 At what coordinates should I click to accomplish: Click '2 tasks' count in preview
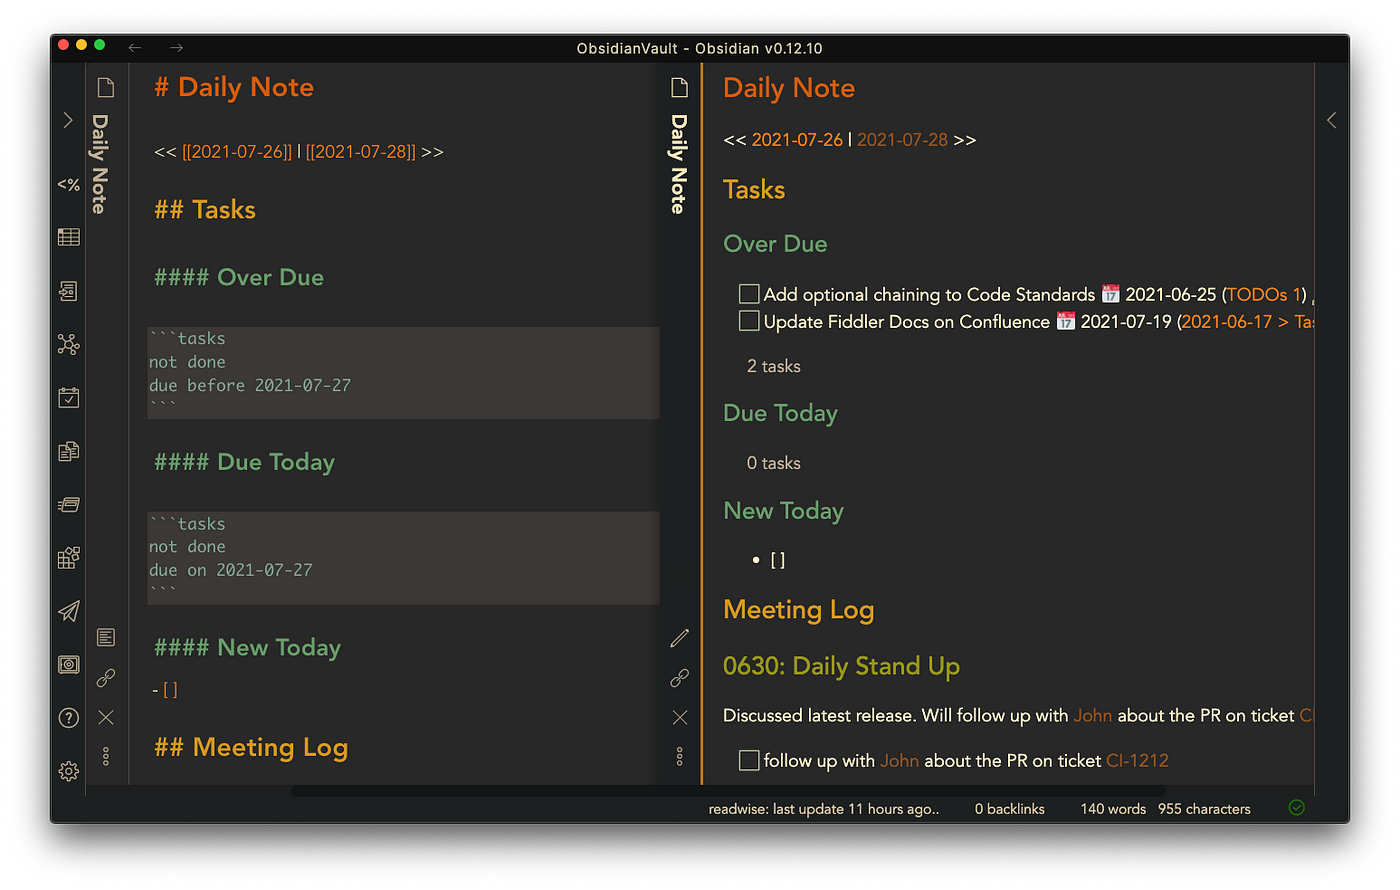click(774, 367)
